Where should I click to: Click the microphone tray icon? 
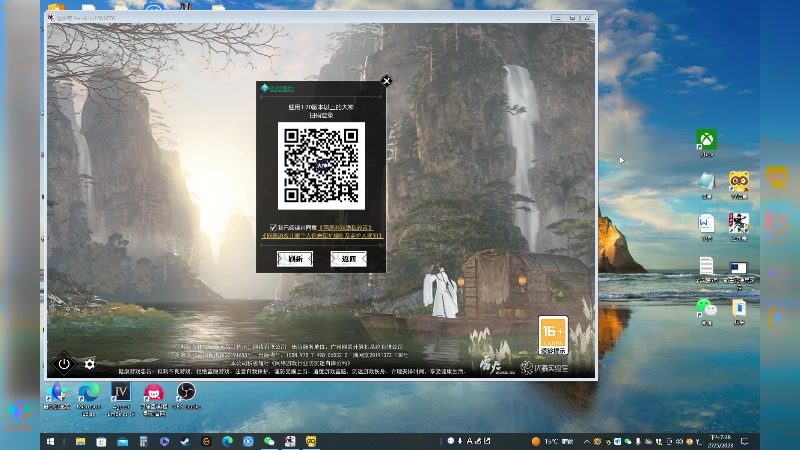coord(638,441)
